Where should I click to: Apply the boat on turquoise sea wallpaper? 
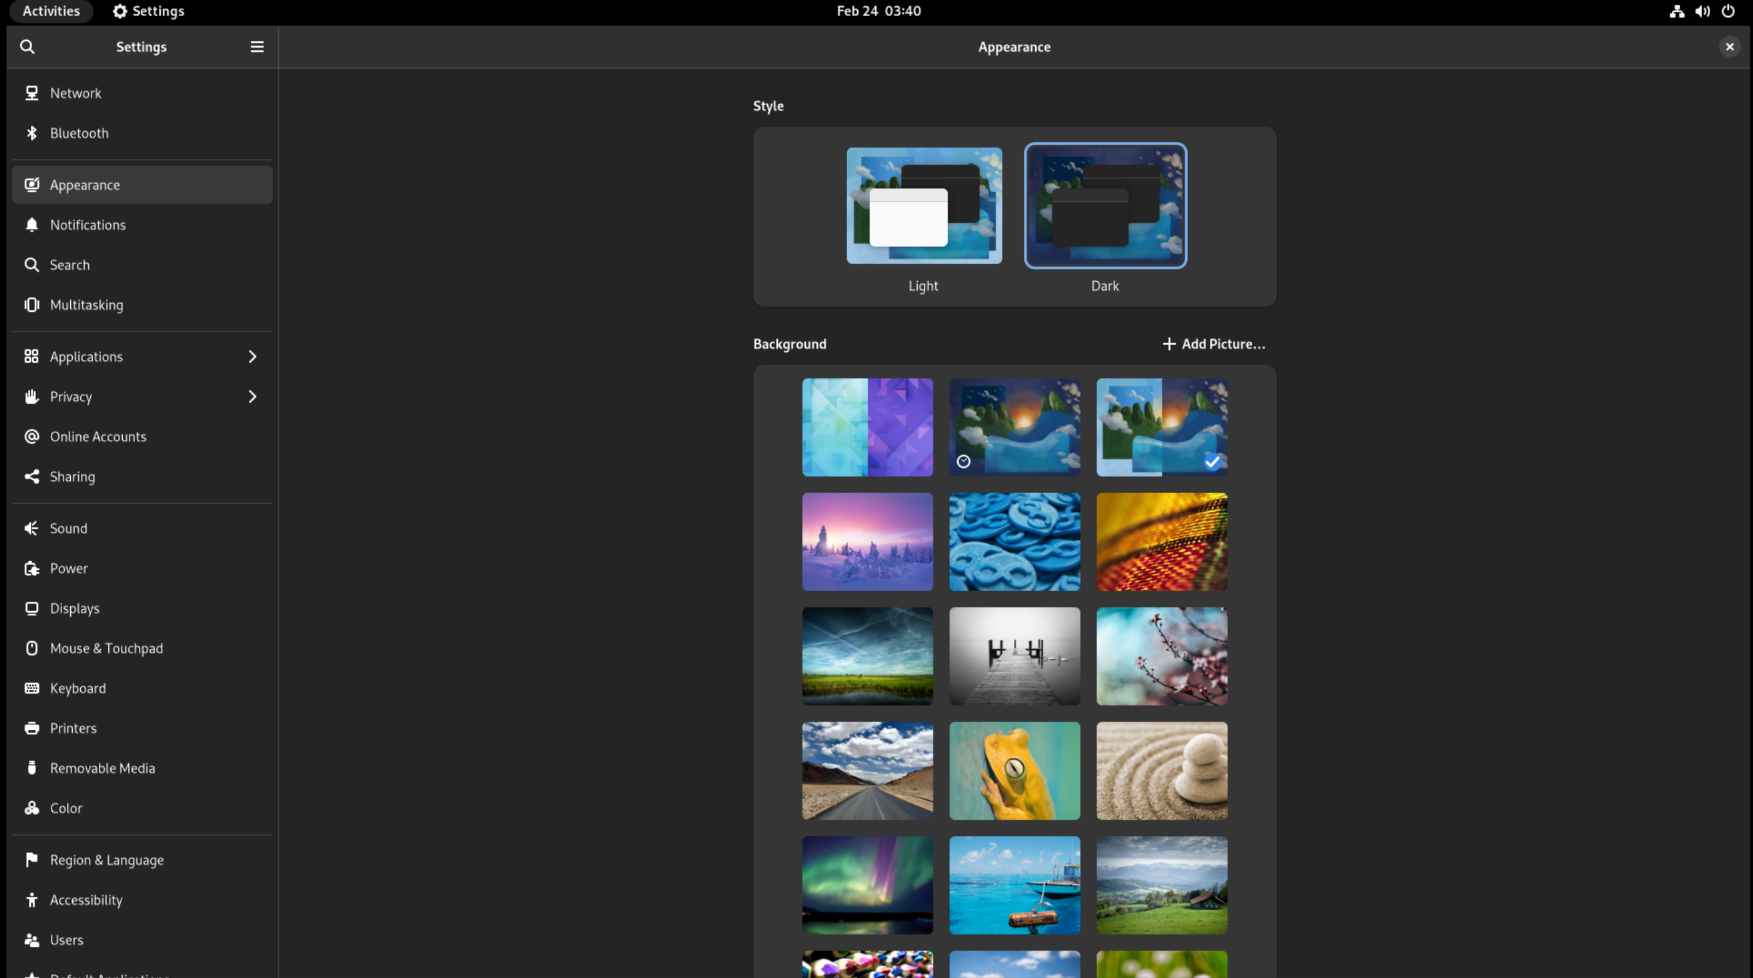point(1015,885)
